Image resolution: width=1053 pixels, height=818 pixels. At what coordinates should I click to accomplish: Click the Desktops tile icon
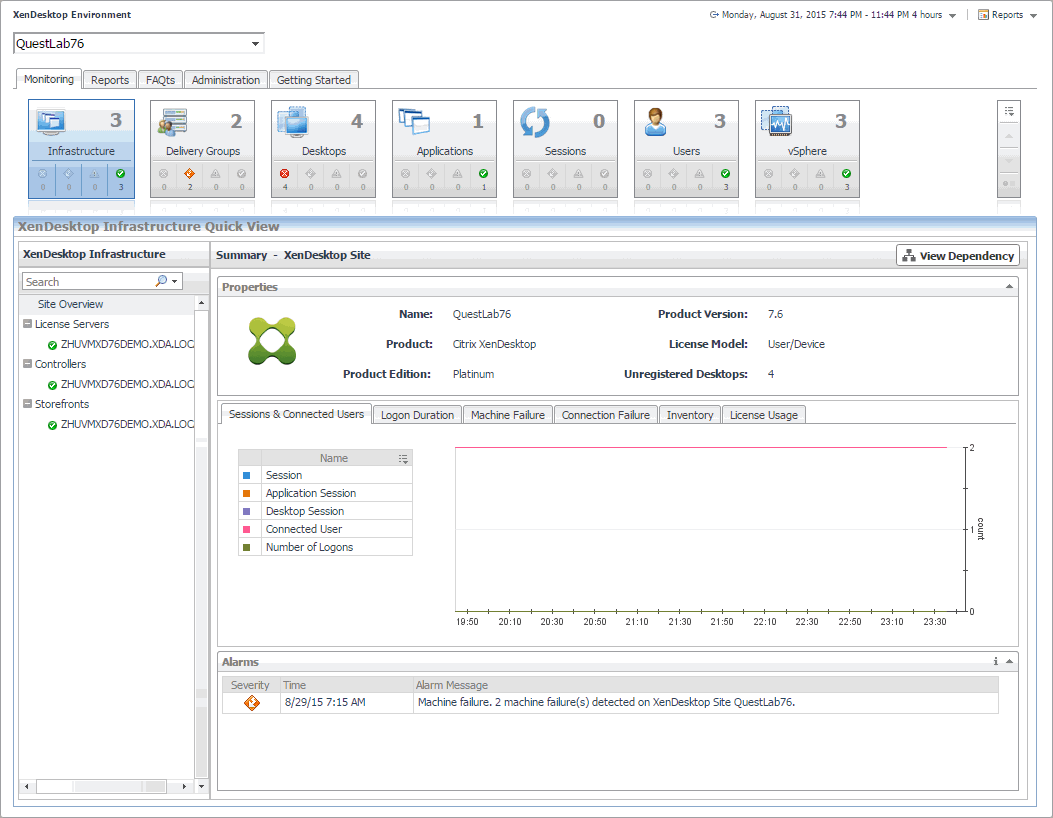[294, 122]
